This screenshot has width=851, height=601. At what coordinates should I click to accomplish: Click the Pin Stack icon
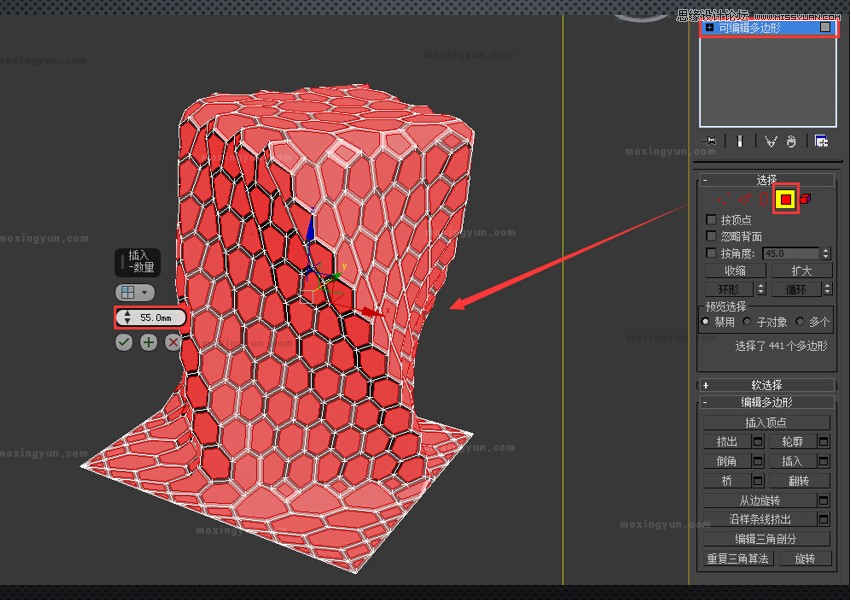pyautogui.click(x=709, y=142)
